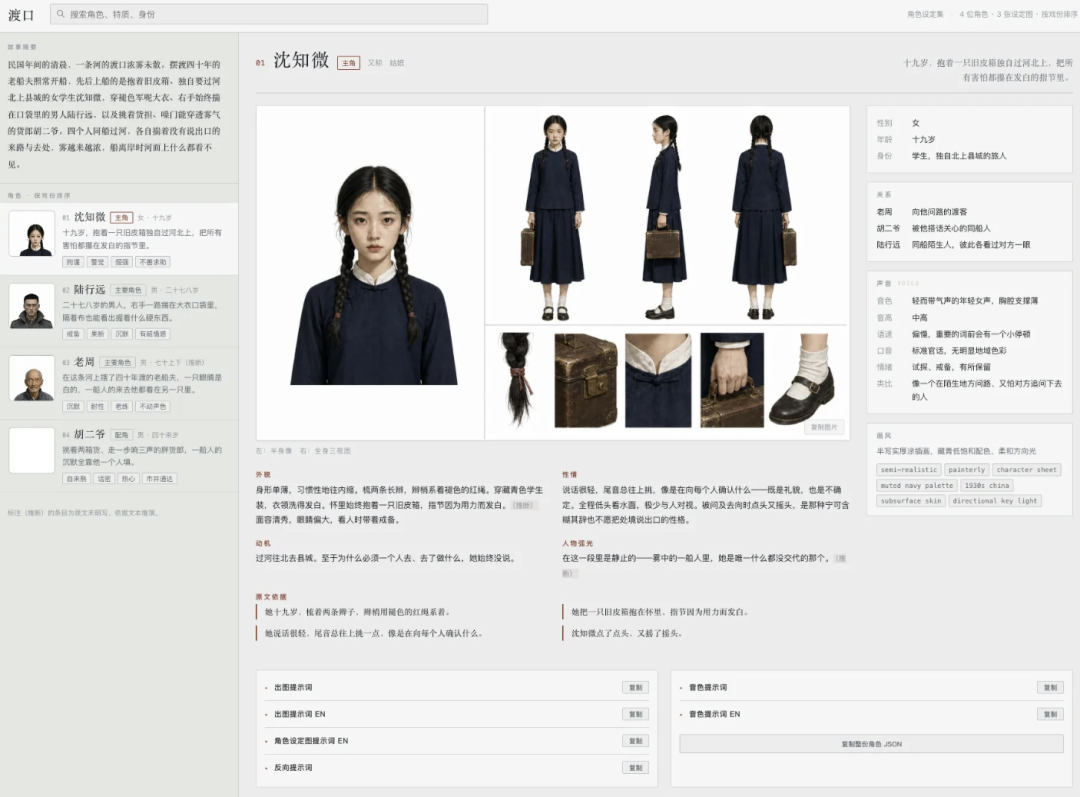Copy the 反向提示词 prompt

click(635, 767)
